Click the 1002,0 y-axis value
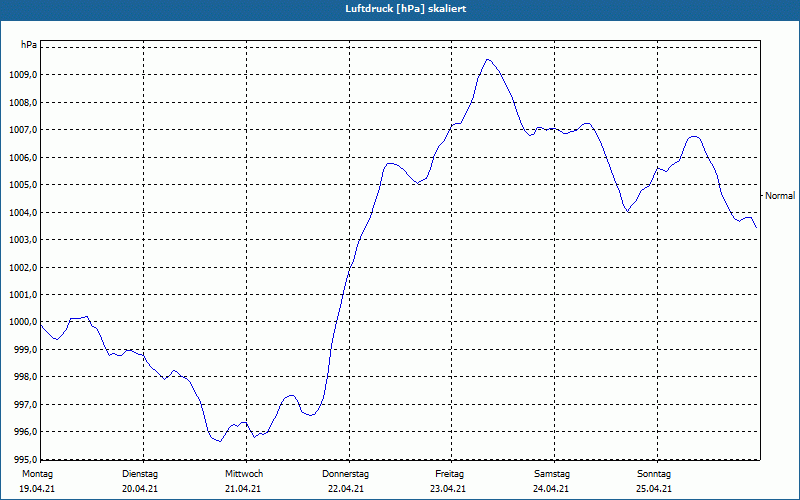 23,267
